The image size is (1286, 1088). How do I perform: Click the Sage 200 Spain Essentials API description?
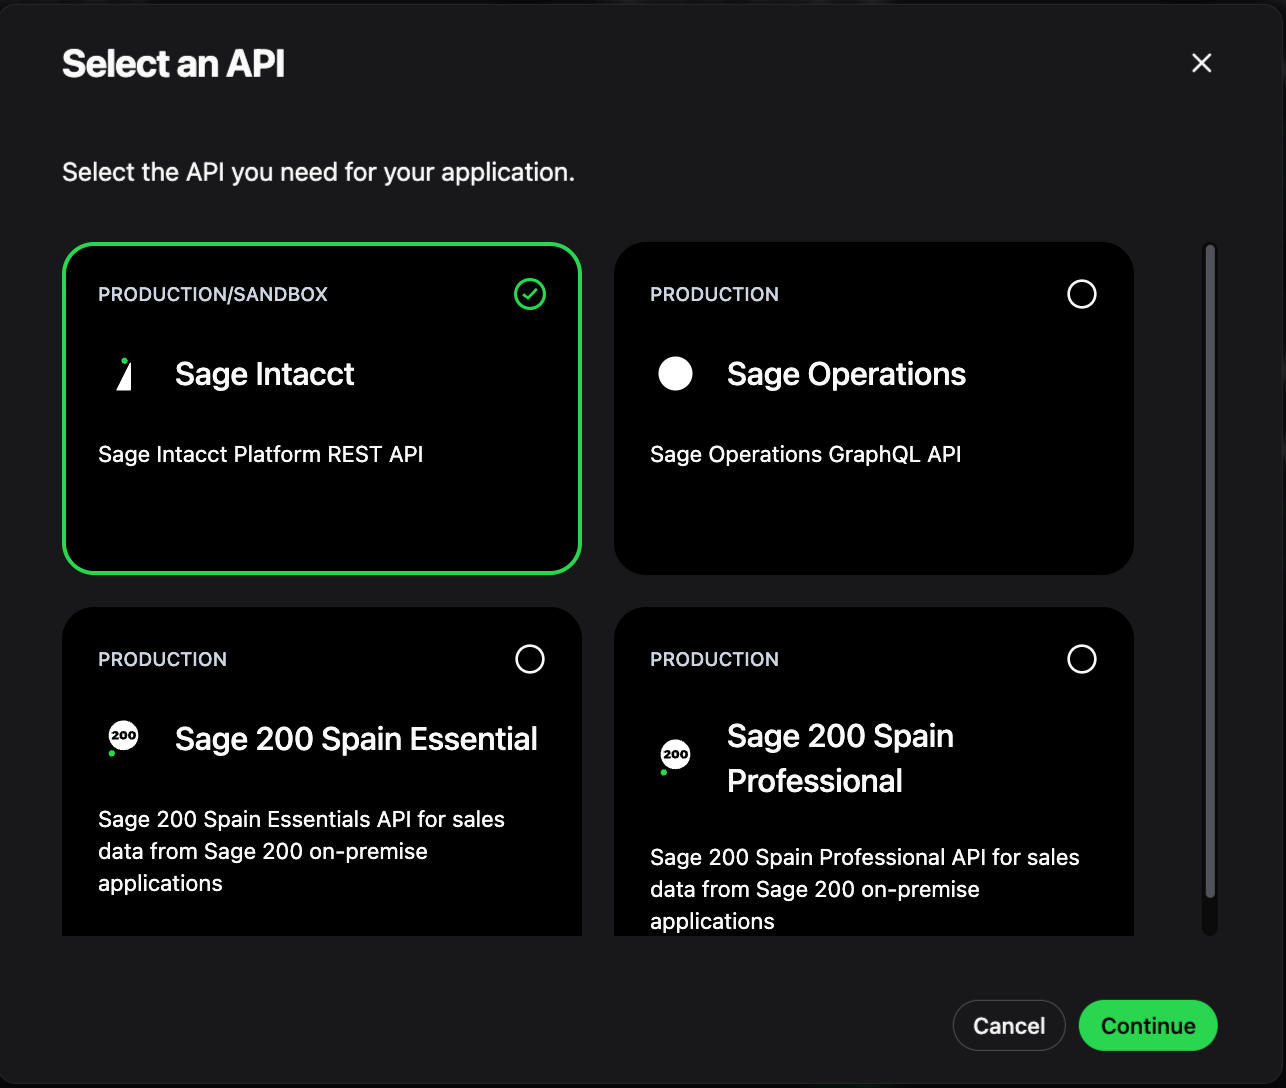pos(301,851)
